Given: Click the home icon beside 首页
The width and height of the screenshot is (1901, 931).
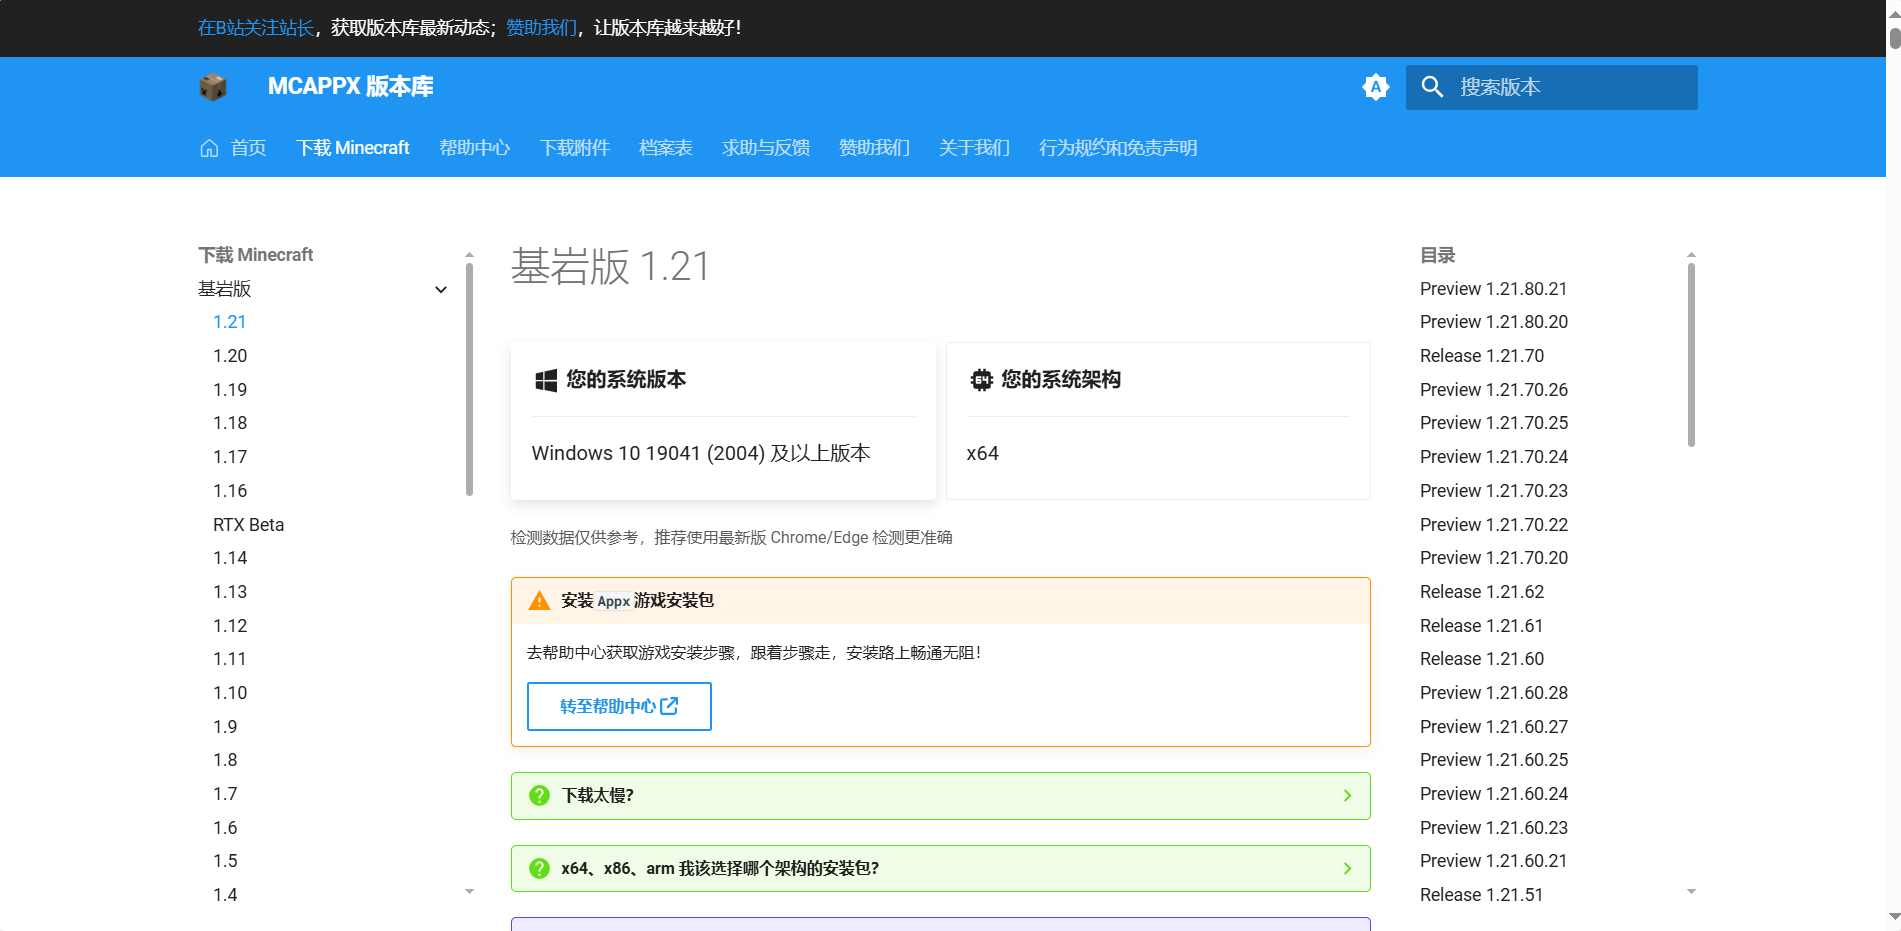Looking at the screenshot, I should [x=209, y=148].
